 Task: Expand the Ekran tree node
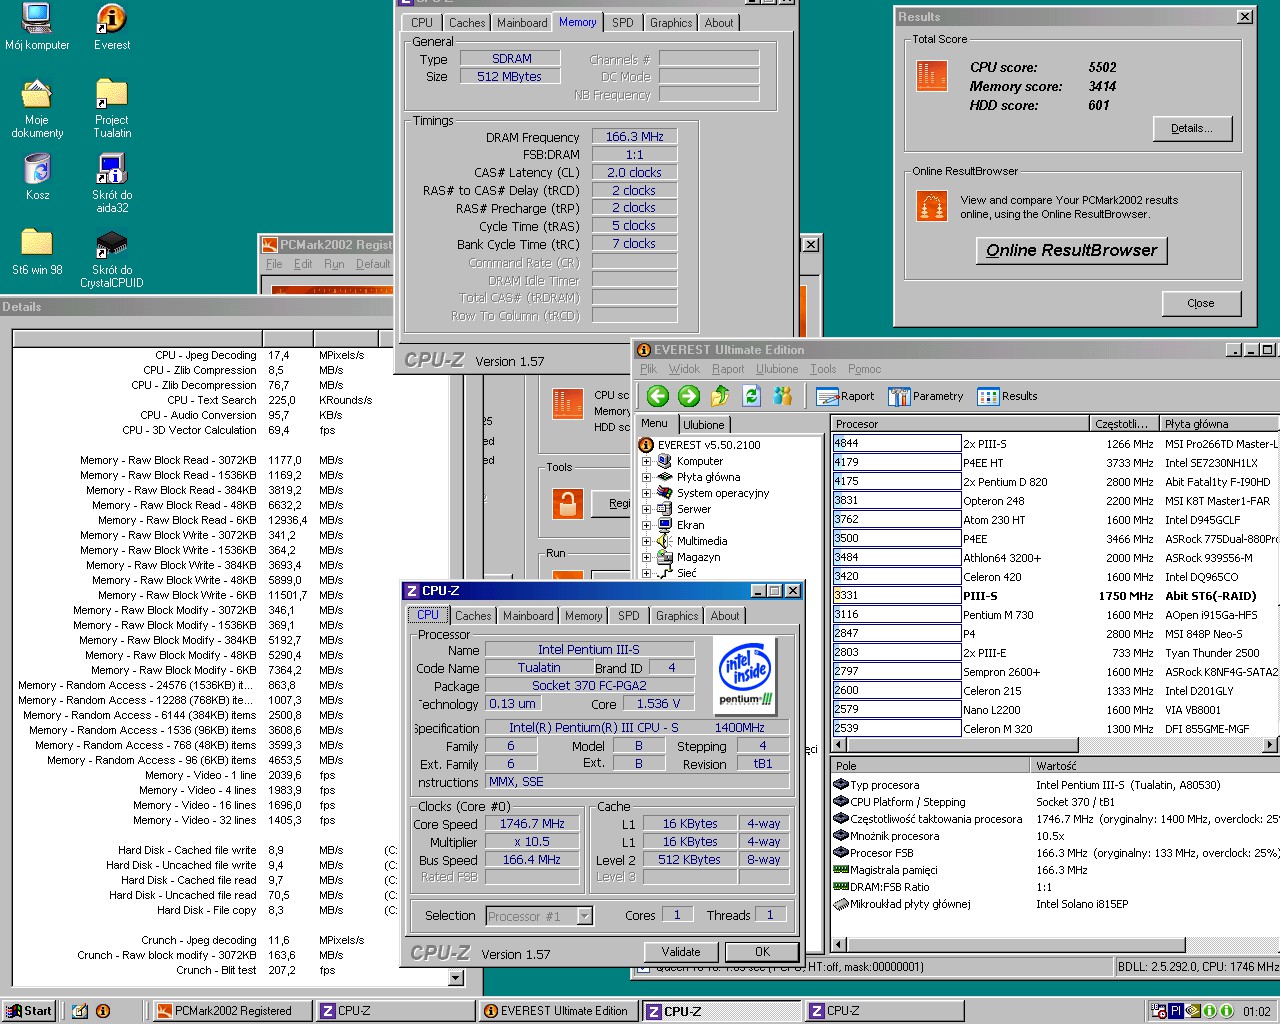click(x=646, y=526)
